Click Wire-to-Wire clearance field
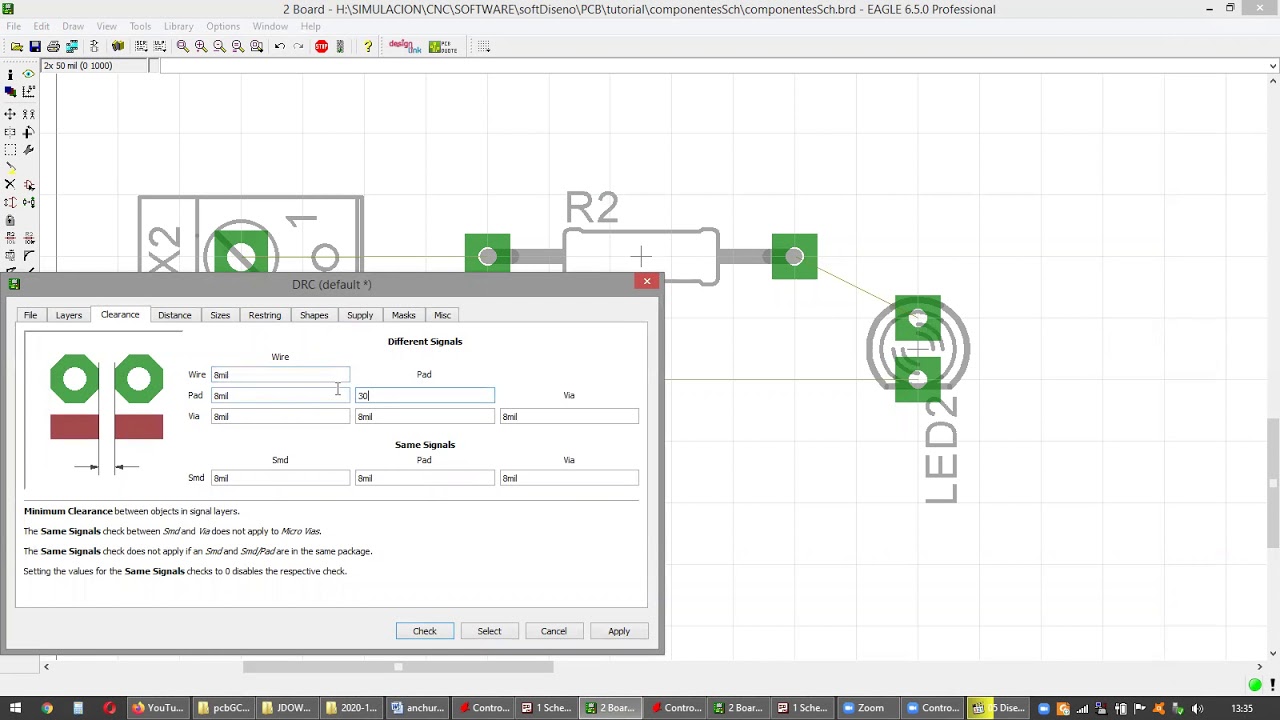1280x720 pixels. click(x=280, y=375)
